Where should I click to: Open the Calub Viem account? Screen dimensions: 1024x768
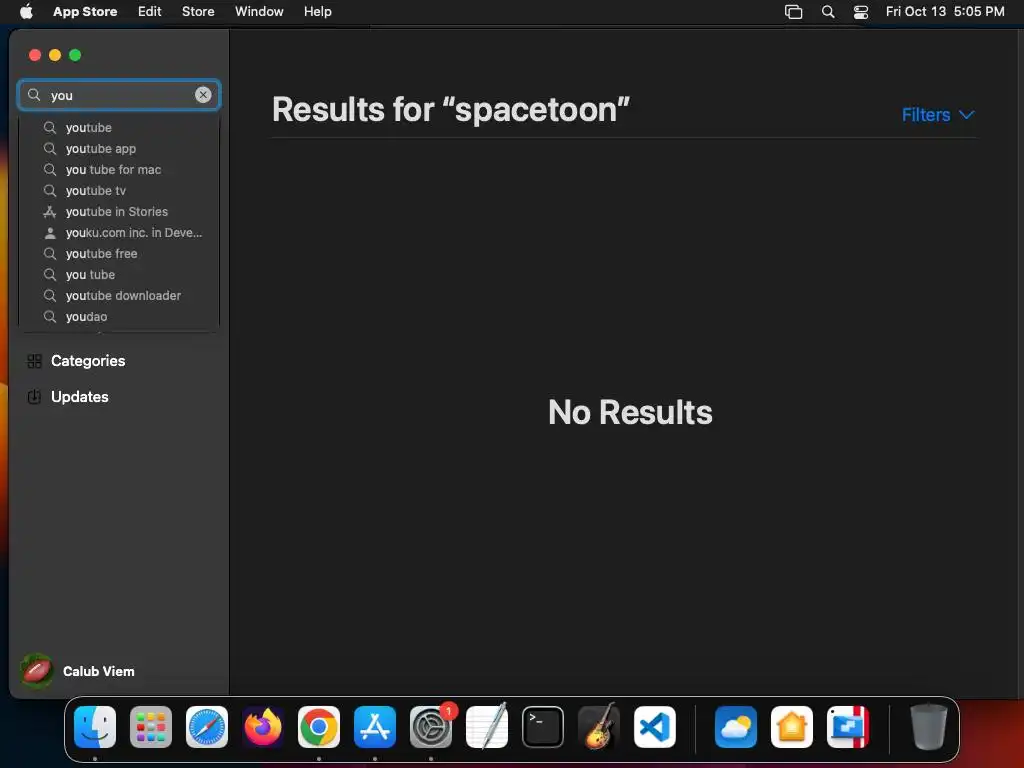pyautogui.click(x=78, y=671)
